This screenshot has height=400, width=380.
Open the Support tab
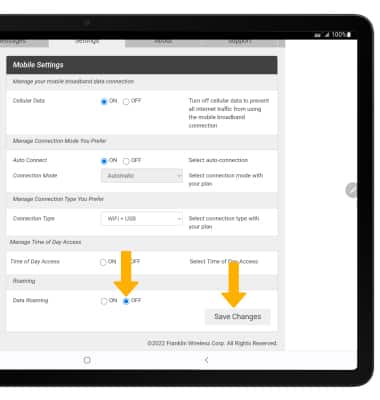pos(239,42)
